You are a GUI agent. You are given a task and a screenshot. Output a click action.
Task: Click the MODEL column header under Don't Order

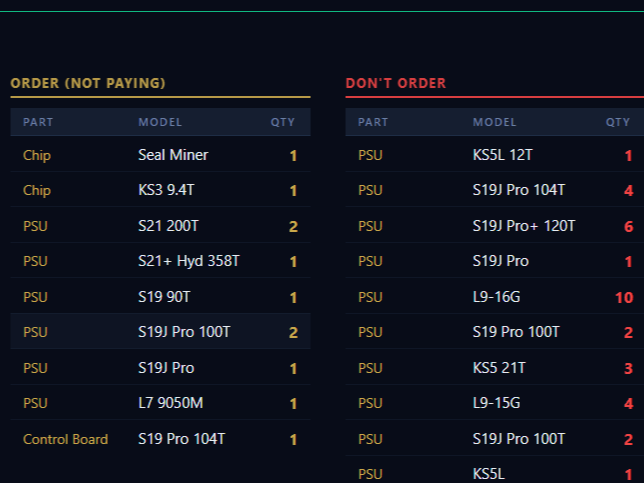tap(494, 122)
